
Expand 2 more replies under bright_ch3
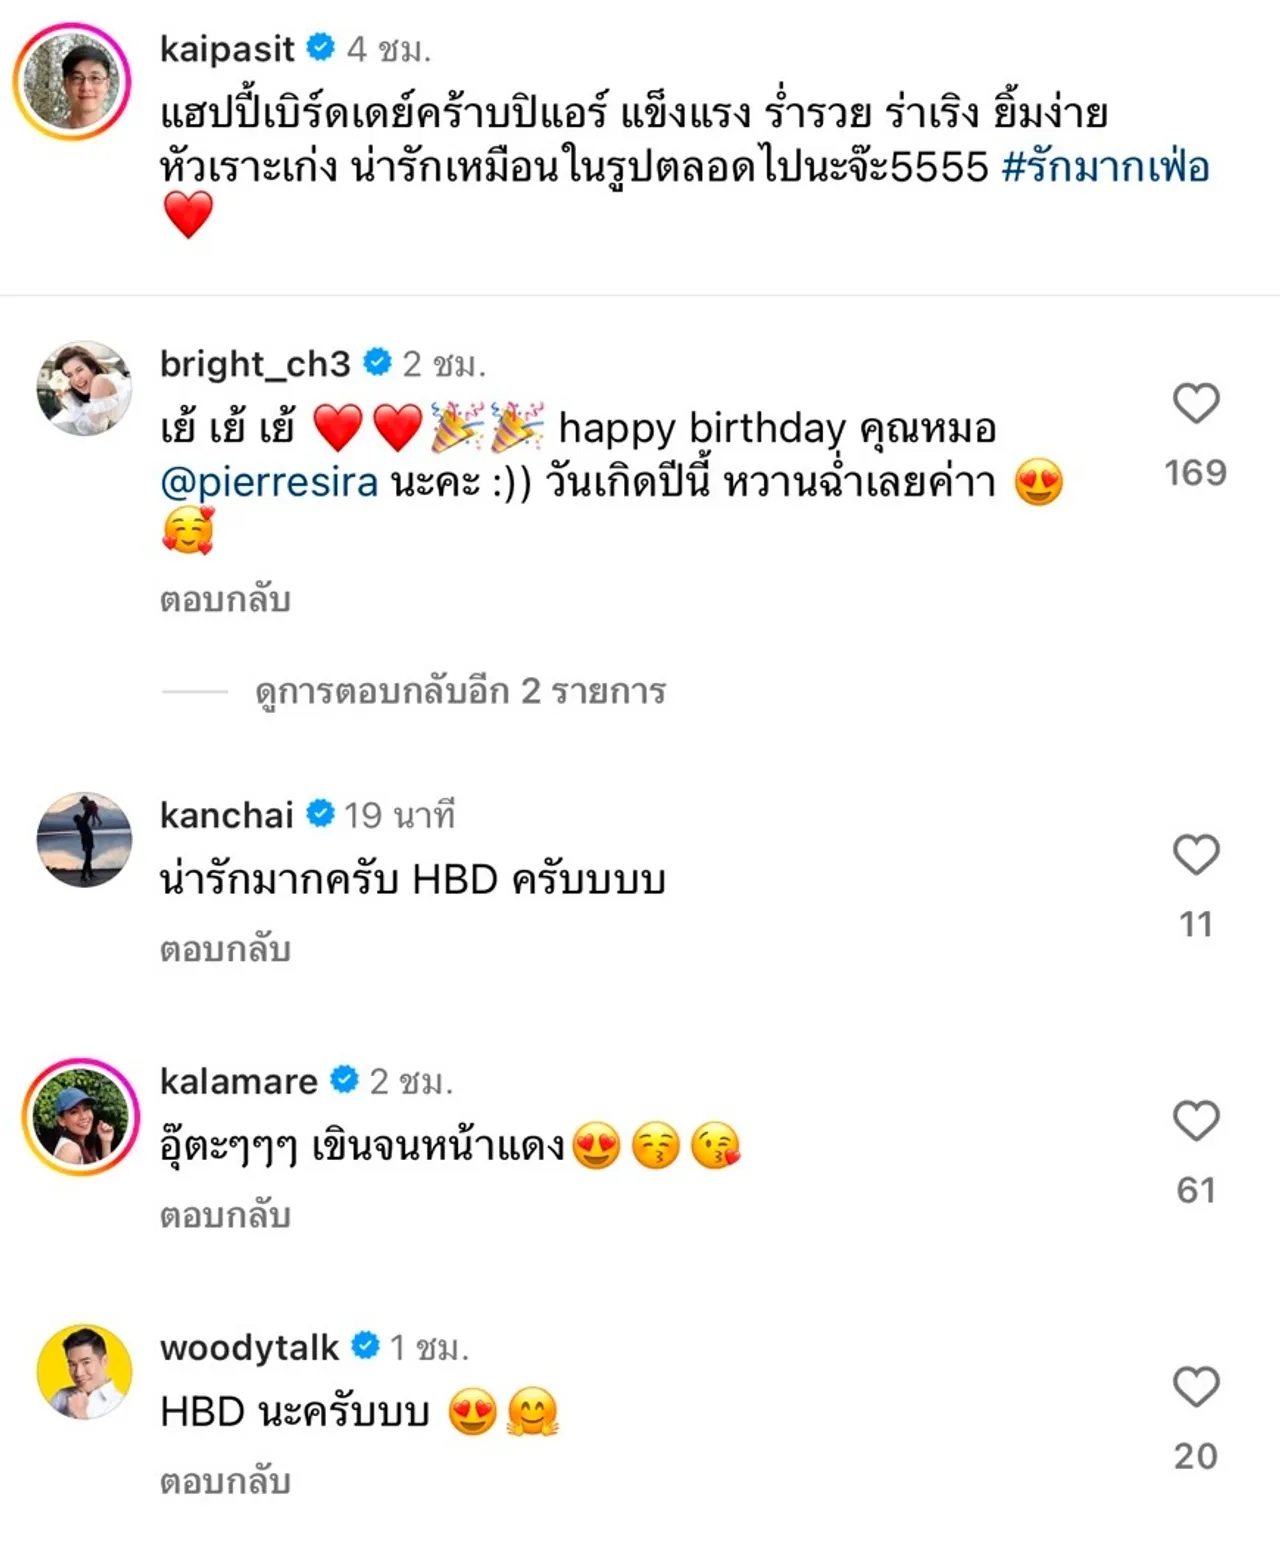coord(460,691)
